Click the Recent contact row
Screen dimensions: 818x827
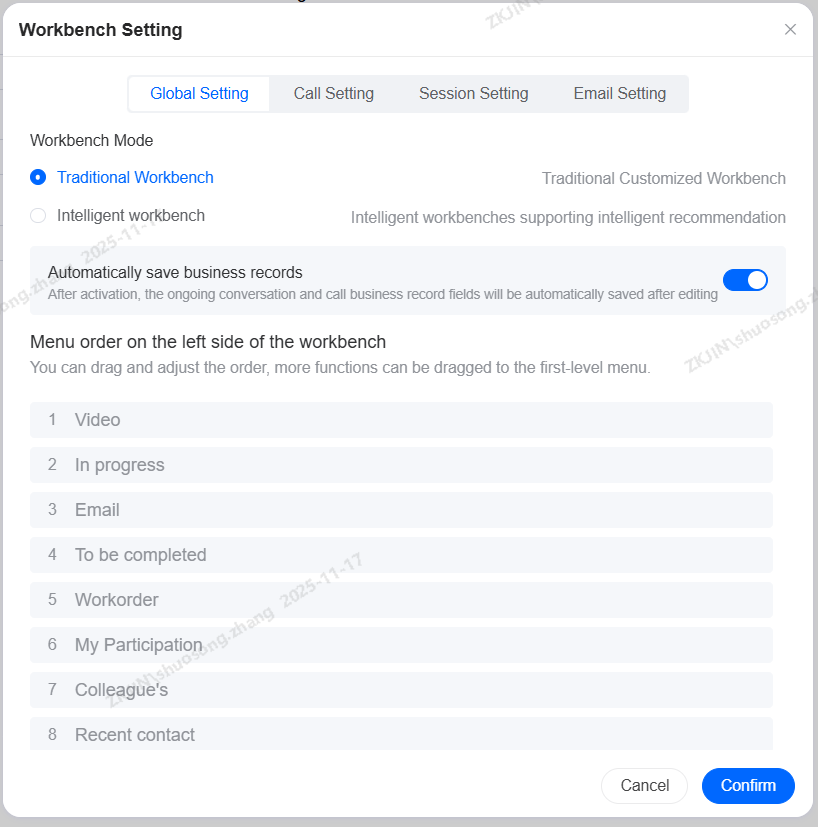[x=401, y=734]
